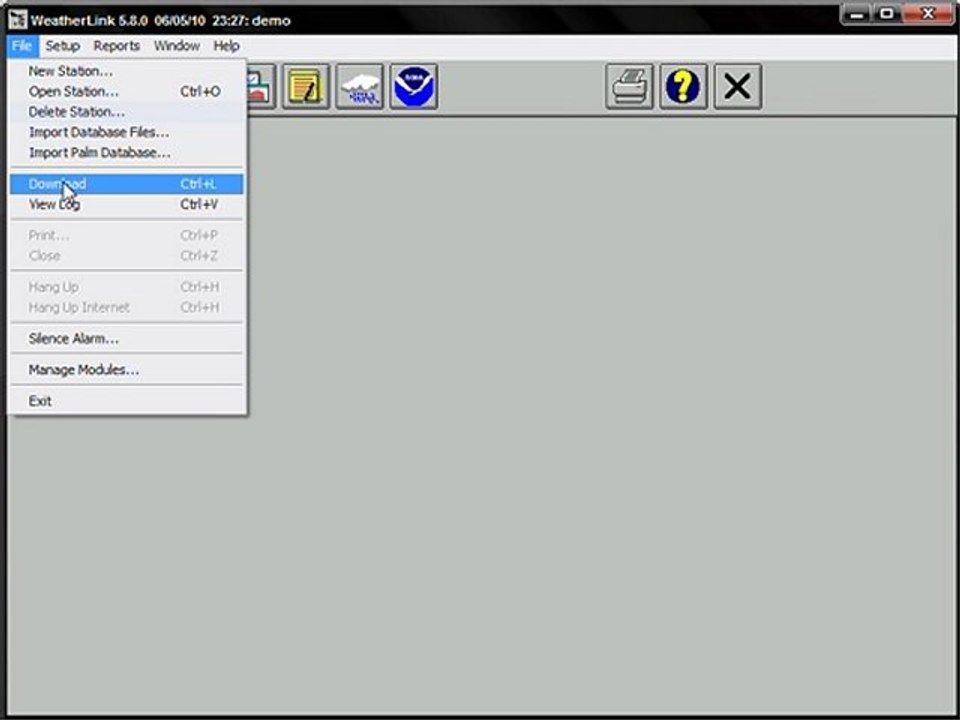The width and height of the screenshot is (960, 720).
Task: Click the partially hidden toolbar icon beside the menu
Action: 261,86
